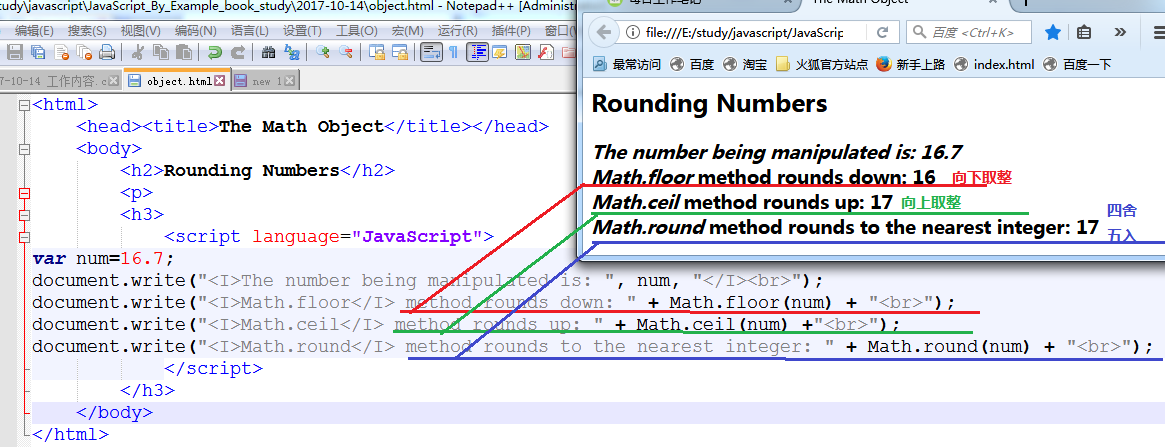Open the 视图(V) menu

(x=140, y=30)
